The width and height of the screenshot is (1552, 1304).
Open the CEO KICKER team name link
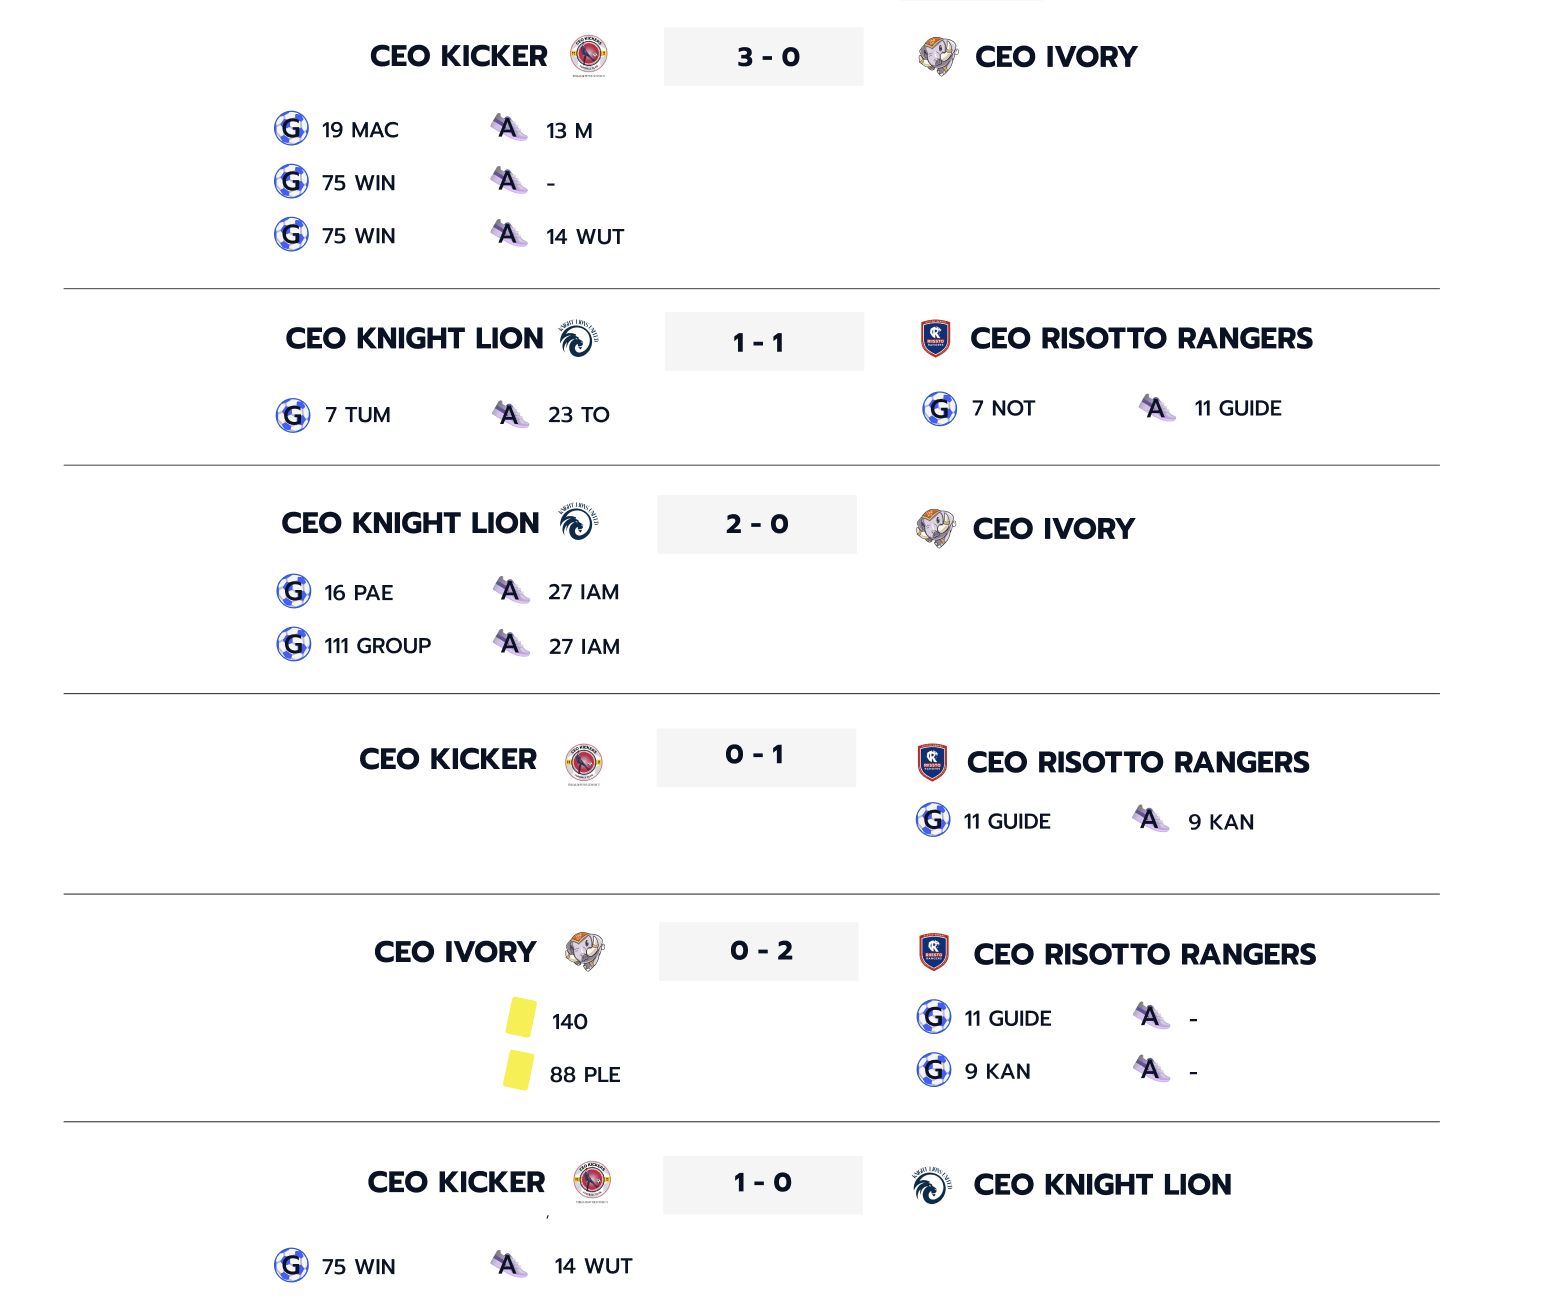(x=459, y=56)
